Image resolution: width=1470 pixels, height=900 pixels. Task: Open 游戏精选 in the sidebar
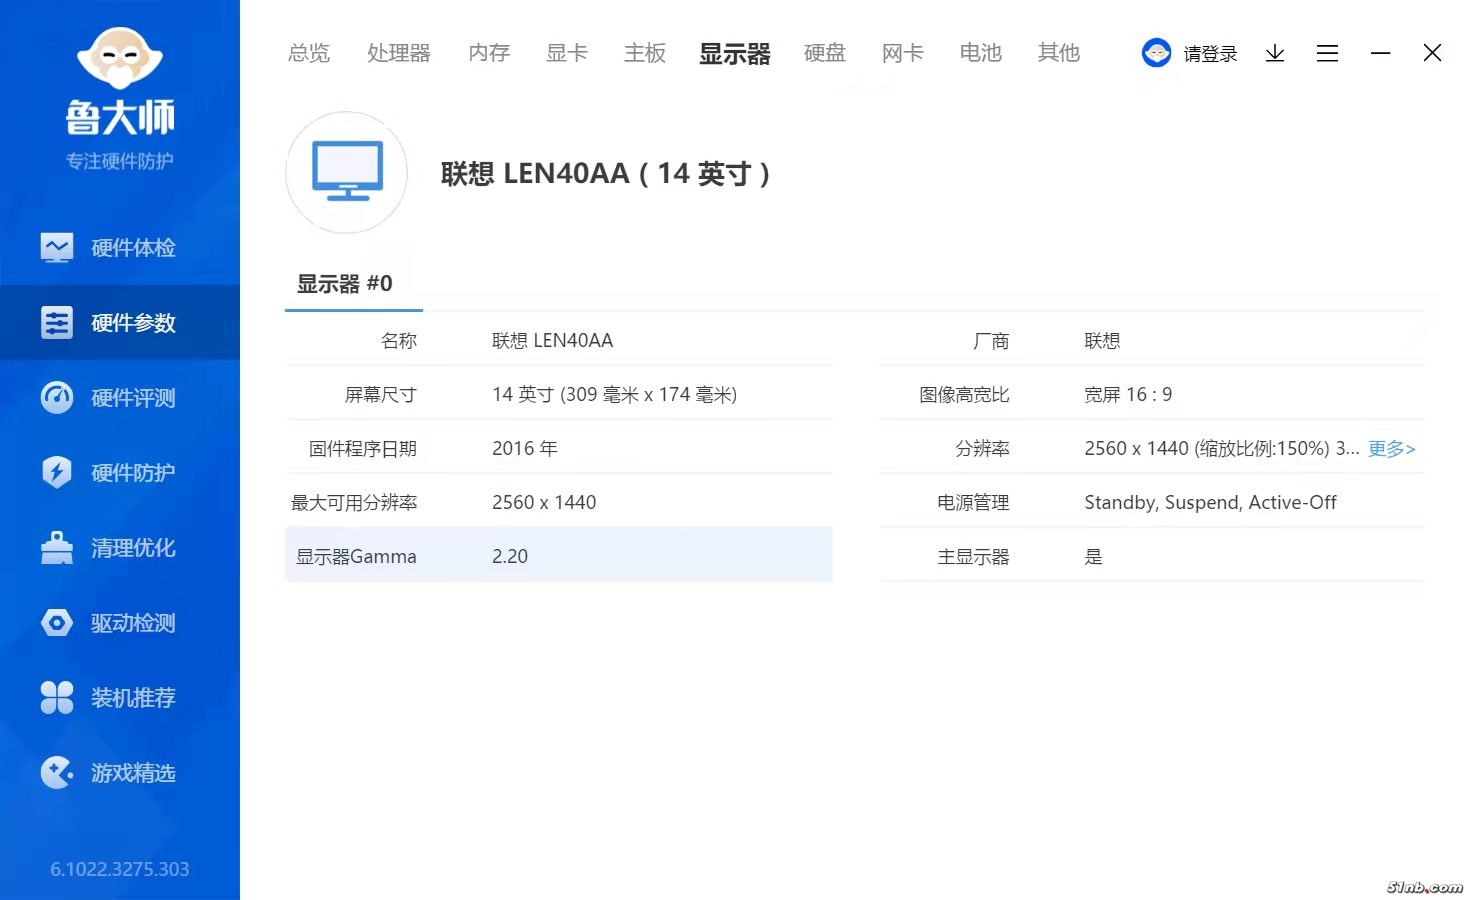click(x=120, y=772)
